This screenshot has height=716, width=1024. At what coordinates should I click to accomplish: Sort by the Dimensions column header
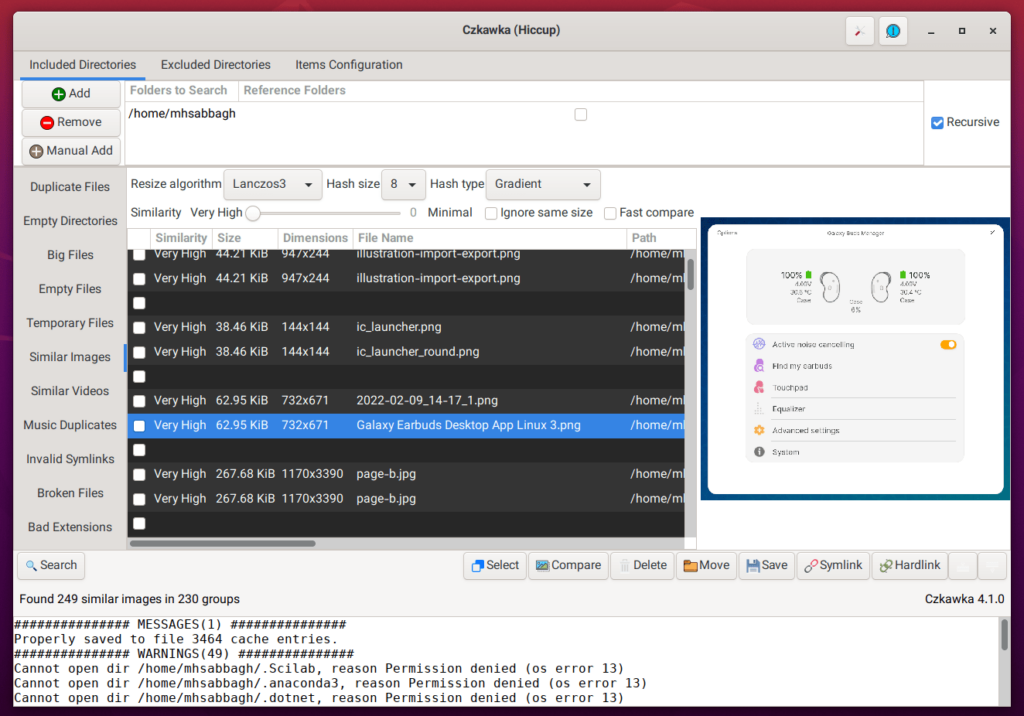(x=315, y=238)
